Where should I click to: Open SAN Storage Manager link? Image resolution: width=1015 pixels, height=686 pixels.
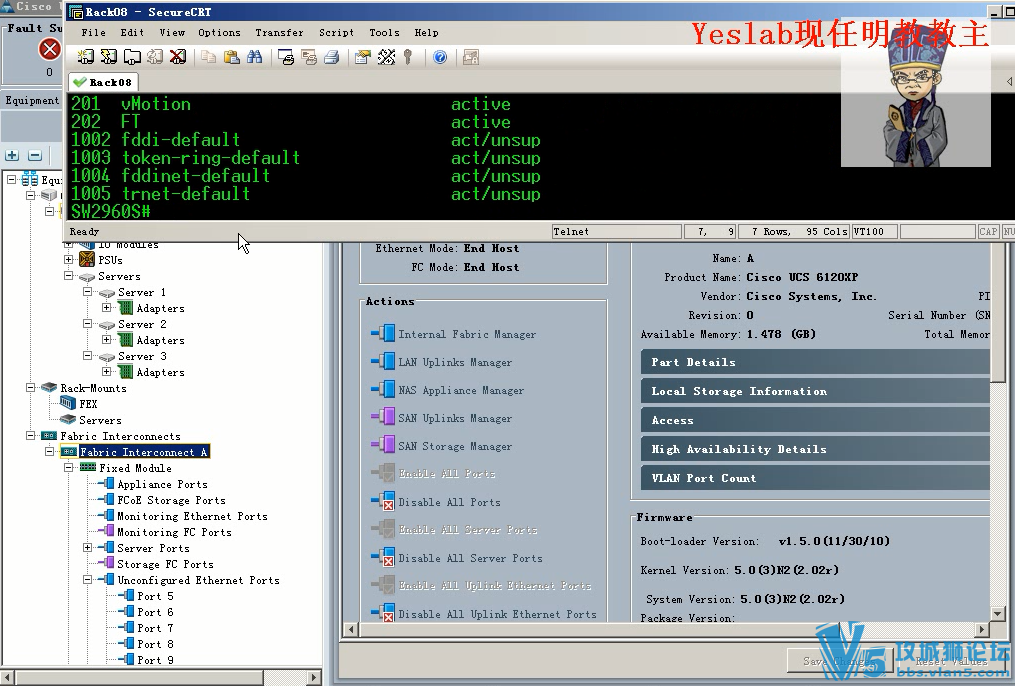454,446
